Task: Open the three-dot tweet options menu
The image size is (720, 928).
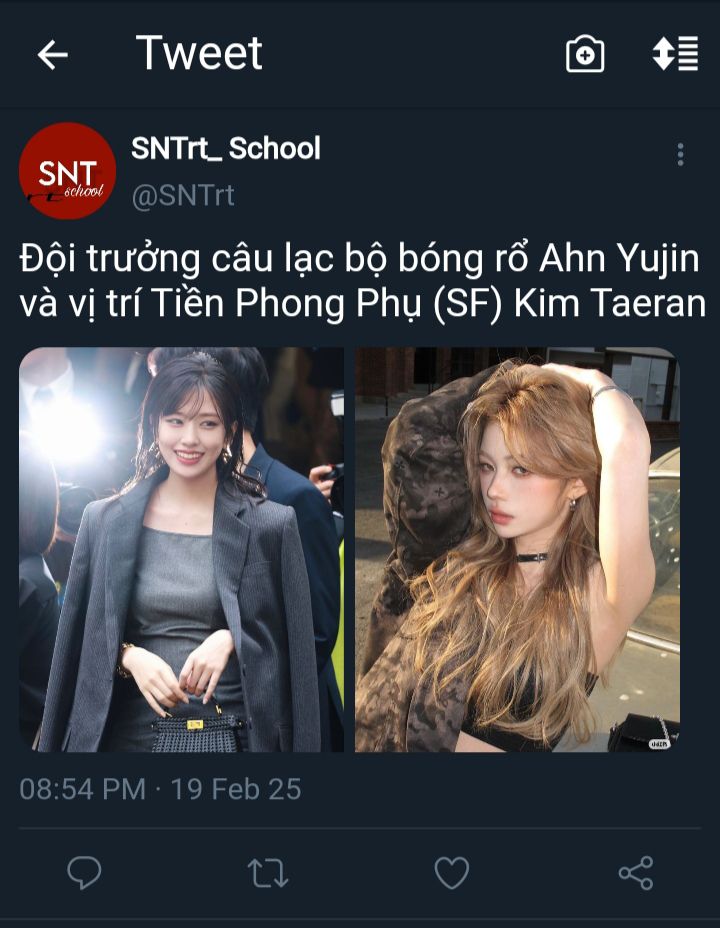Action: click(x=680, y=154)
